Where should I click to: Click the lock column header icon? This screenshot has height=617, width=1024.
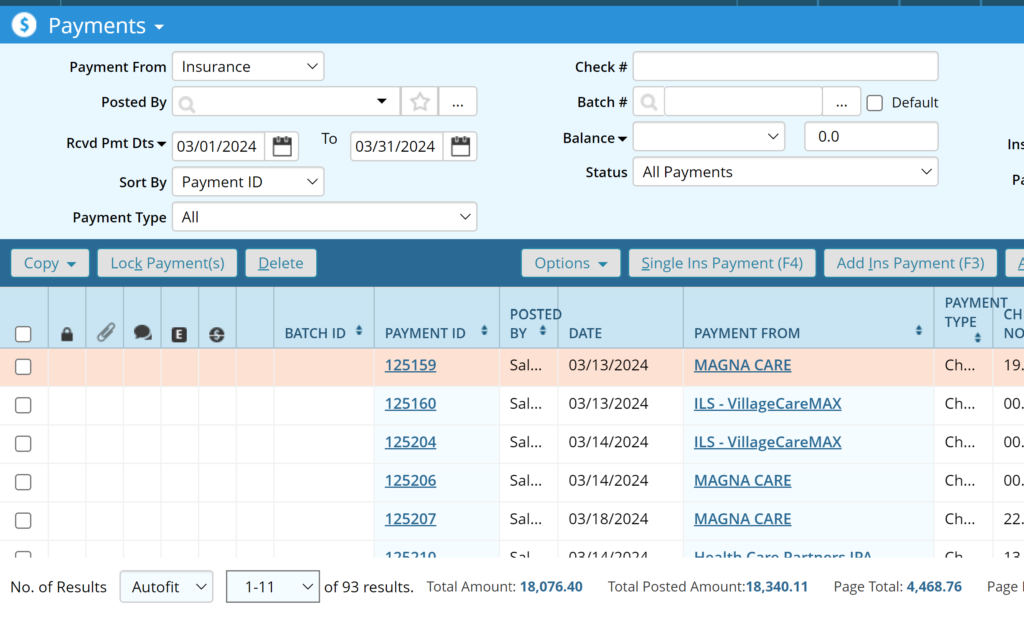67,334
